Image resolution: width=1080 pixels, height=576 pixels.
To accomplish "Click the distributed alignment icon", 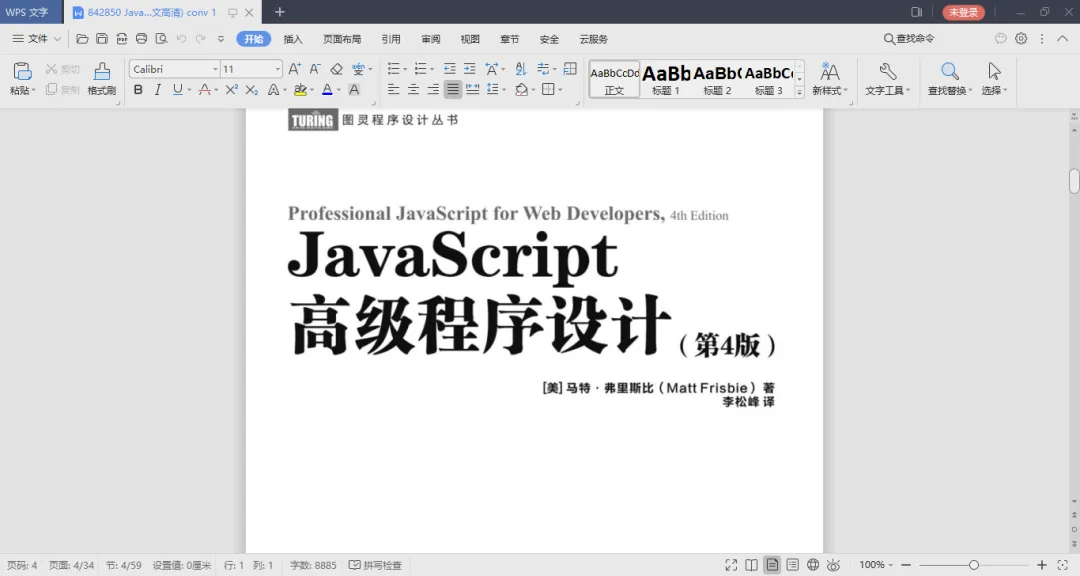I will pos(472,90).
